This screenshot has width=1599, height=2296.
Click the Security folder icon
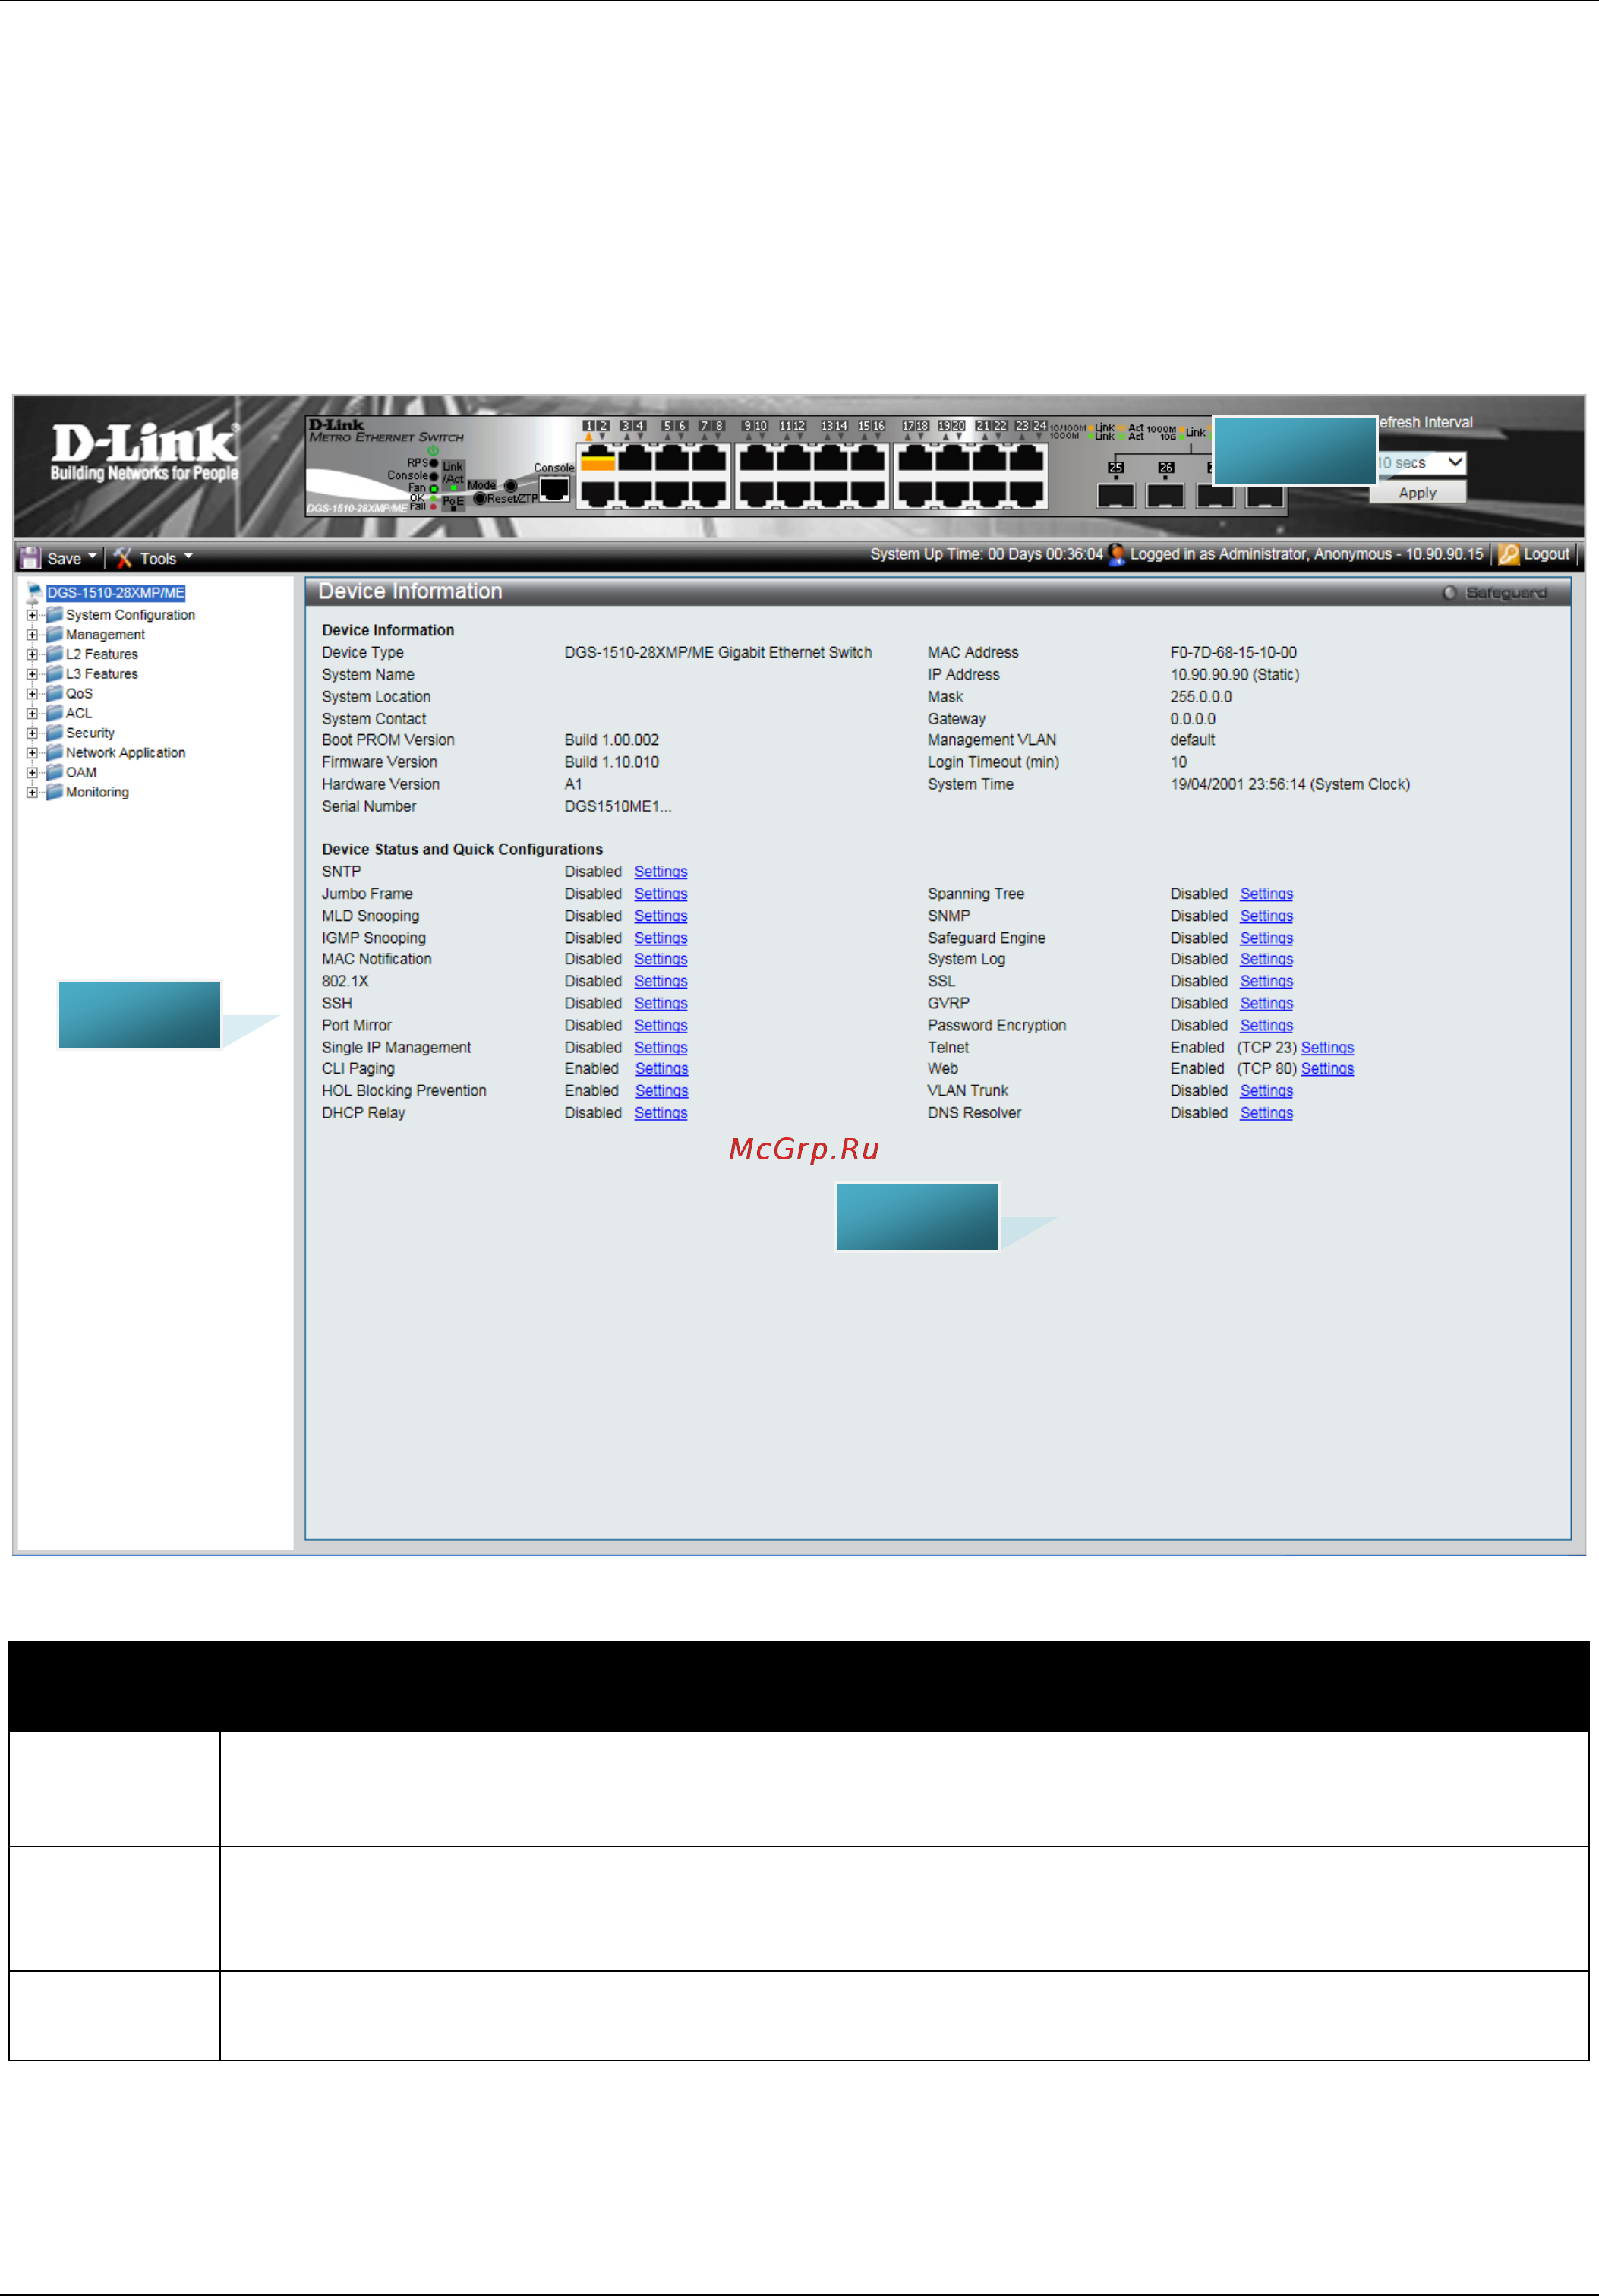coord(55,733)
